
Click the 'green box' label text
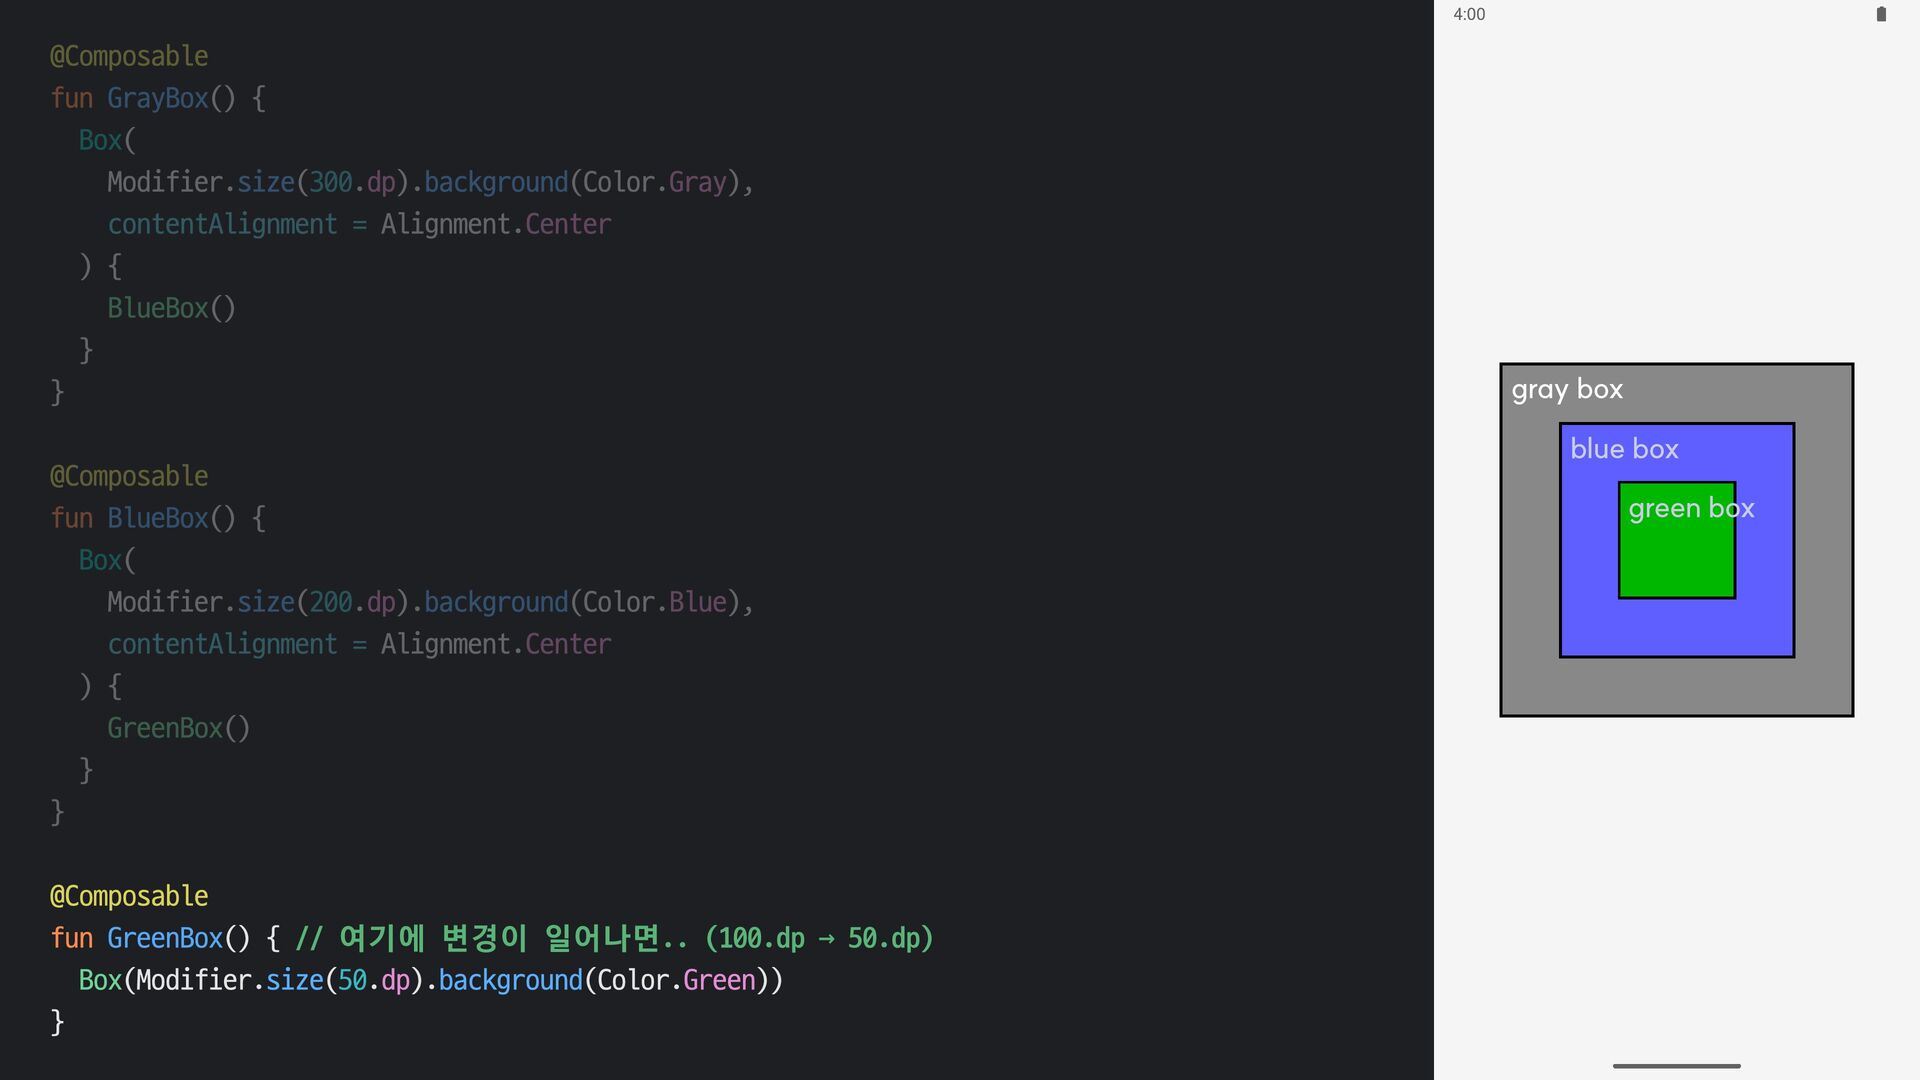click(x=1690, y=508)
